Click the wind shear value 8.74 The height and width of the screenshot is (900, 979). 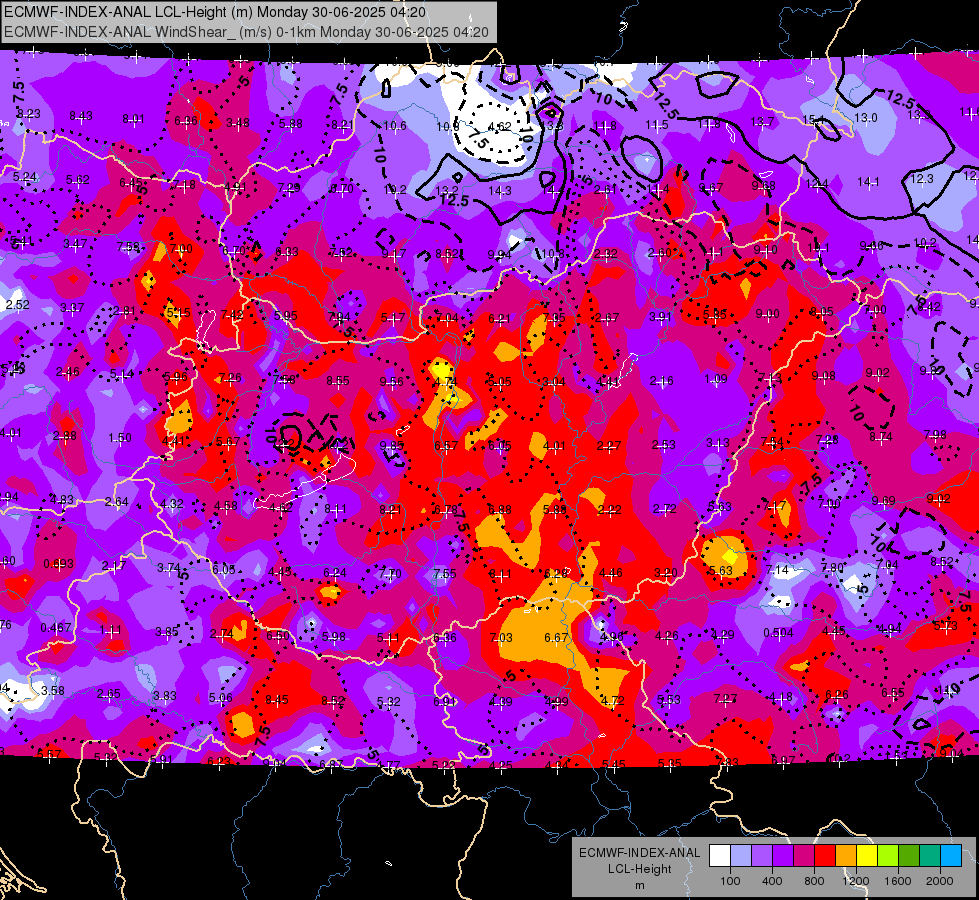tap(880, 437)
